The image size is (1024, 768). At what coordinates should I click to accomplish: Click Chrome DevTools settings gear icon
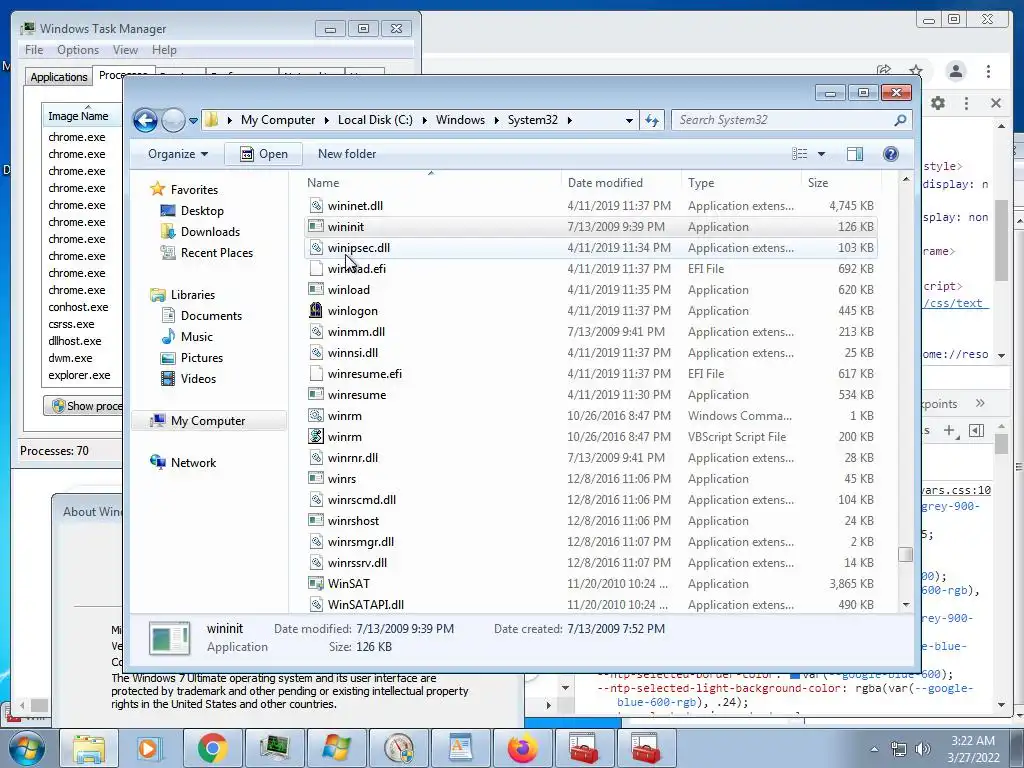938,103
